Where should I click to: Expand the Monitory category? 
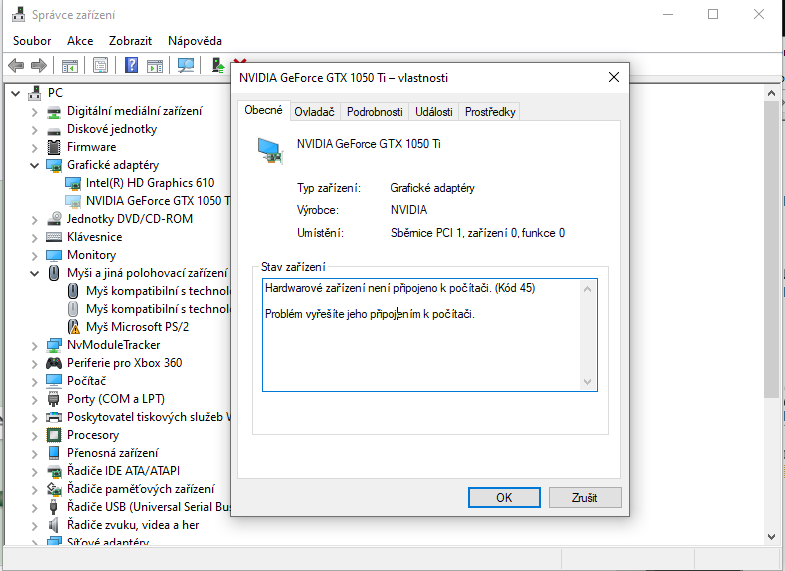tap(35, 256)
